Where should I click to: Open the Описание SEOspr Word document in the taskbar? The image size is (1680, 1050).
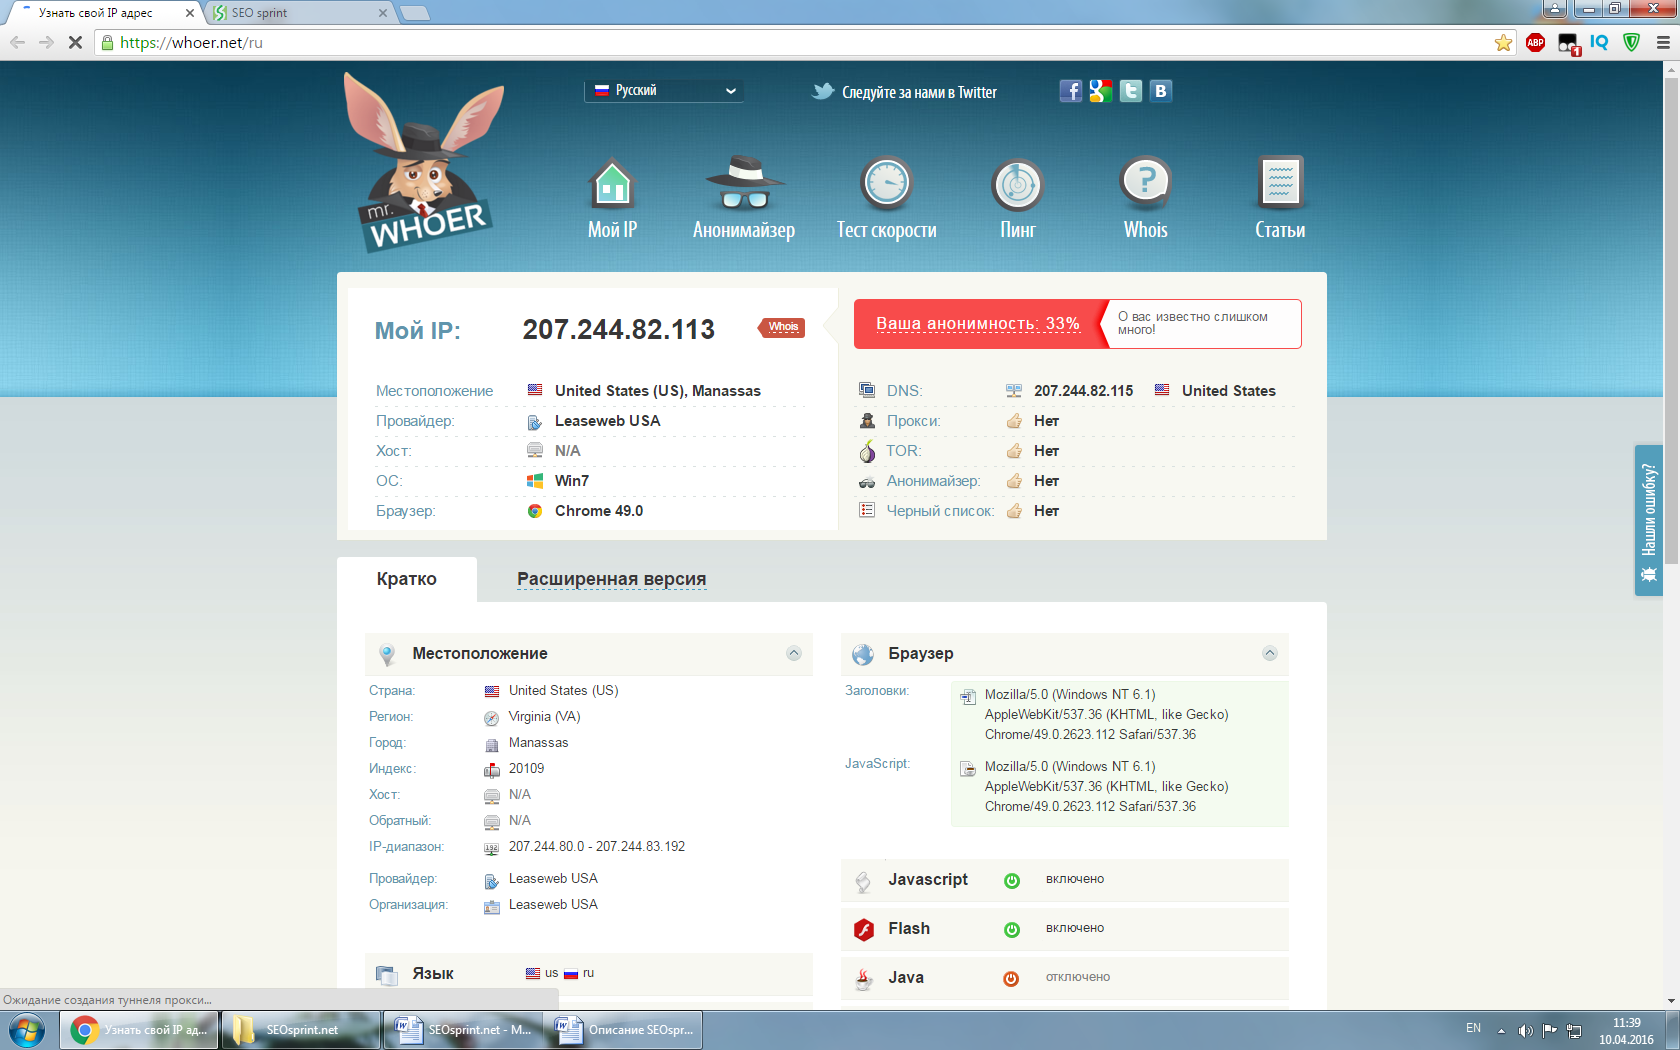coord(624,1030)
